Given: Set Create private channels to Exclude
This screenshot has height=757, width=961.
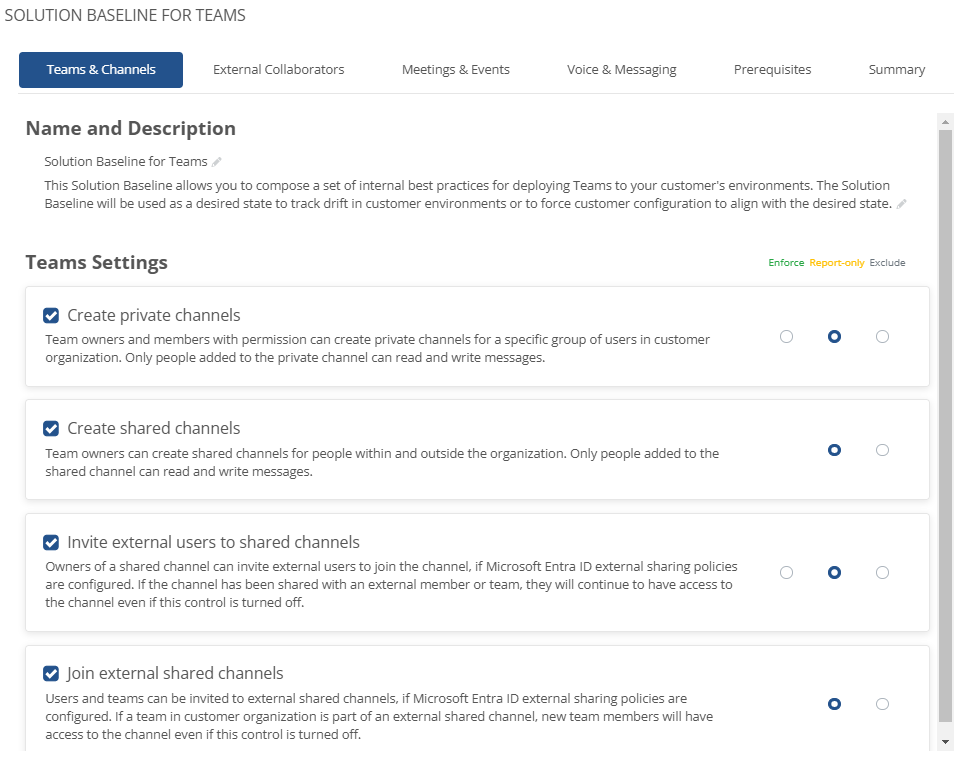Looking at the screenshot, I should tap(882, 337).
